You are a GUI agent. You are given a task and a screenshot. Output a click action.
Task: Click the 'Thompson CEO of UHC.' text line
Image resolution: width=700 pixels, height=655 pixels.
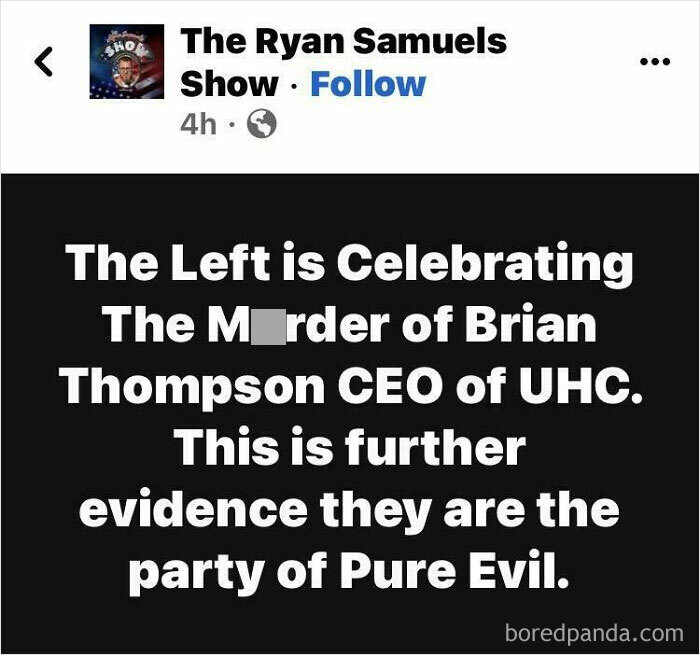(x=350, y=388)
